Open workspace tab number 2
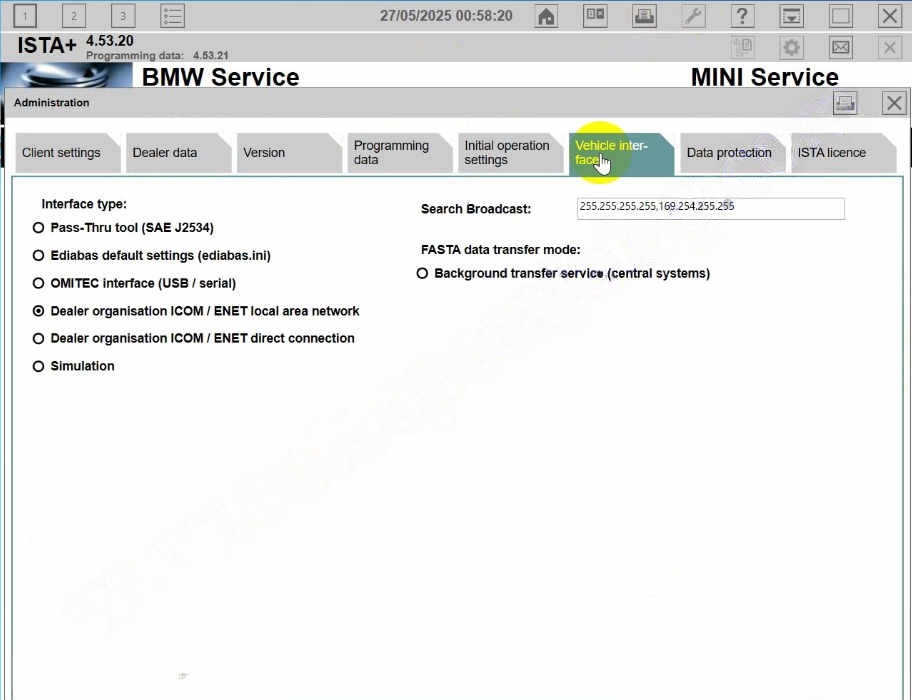Viewport: 912px width, 700px height. tap(73, 16)
